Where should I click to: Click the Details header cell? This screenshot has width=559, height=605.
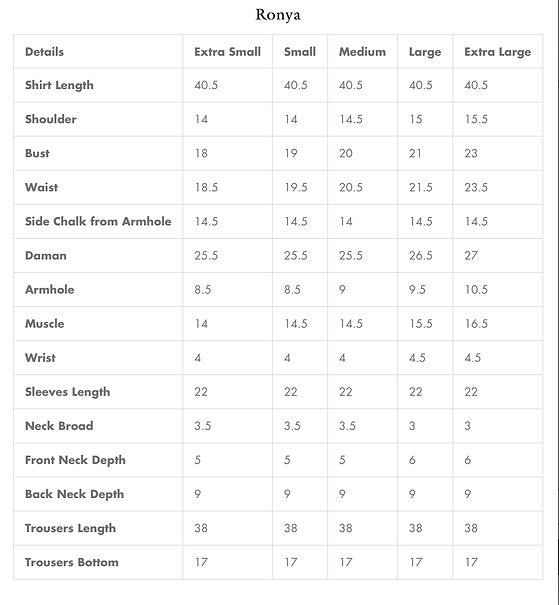(44, 52)
